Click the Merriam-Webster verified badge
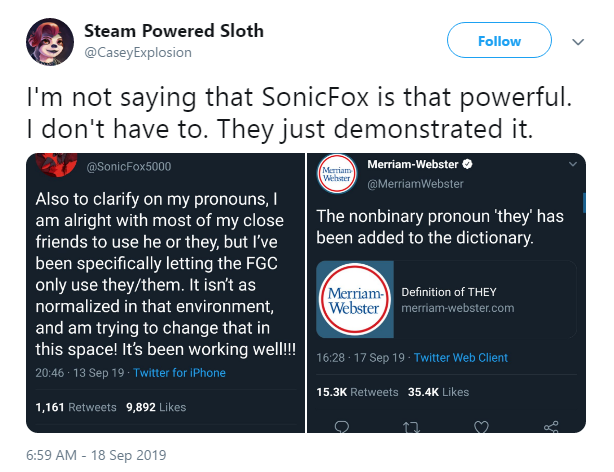This screenshot has height=472, width=614. click(467, 164)
